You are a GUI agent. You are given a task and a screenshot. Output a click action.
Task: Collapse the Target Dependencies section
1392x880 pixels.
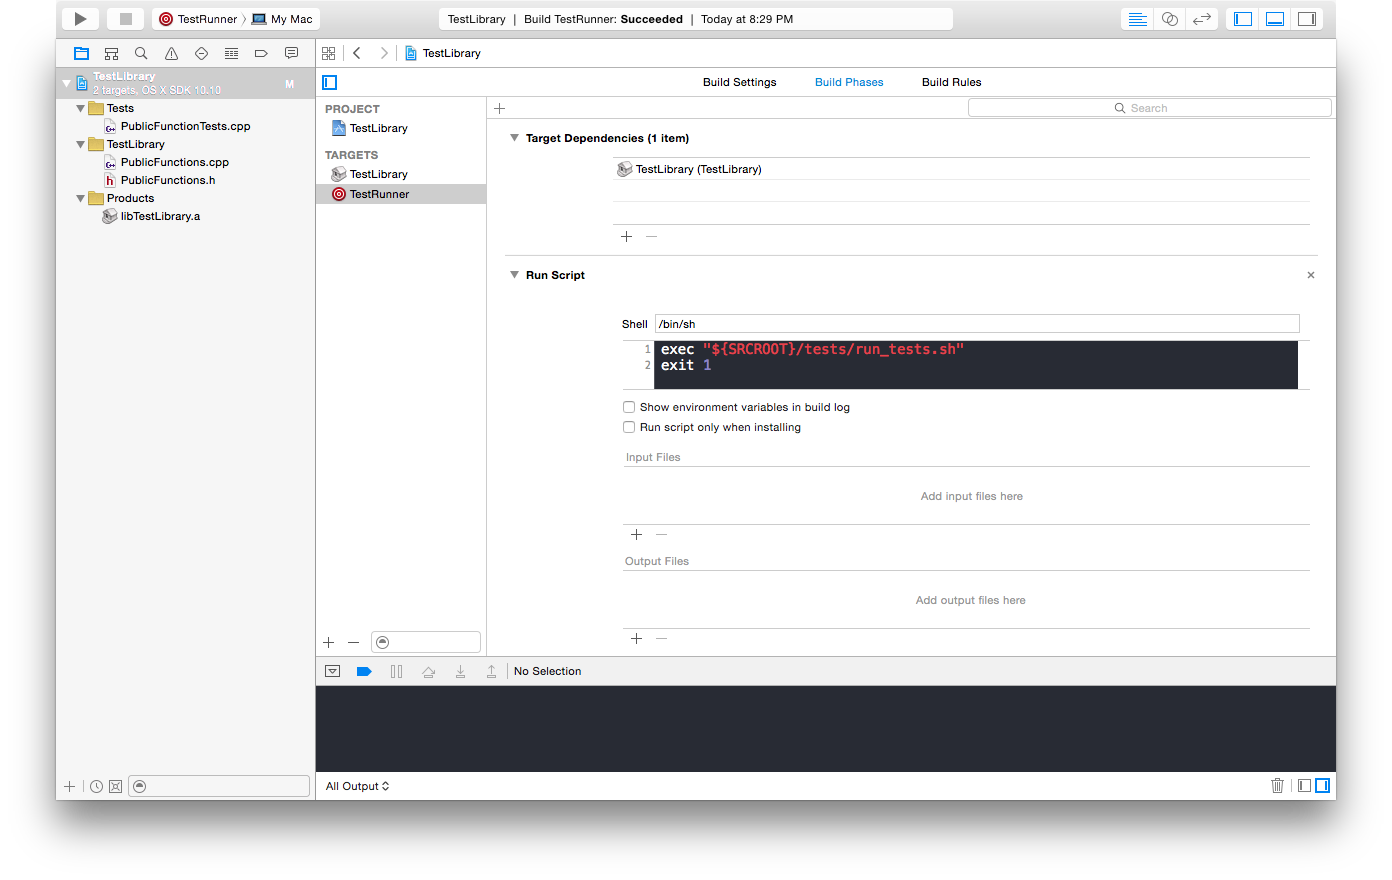(x=515, y=138)
